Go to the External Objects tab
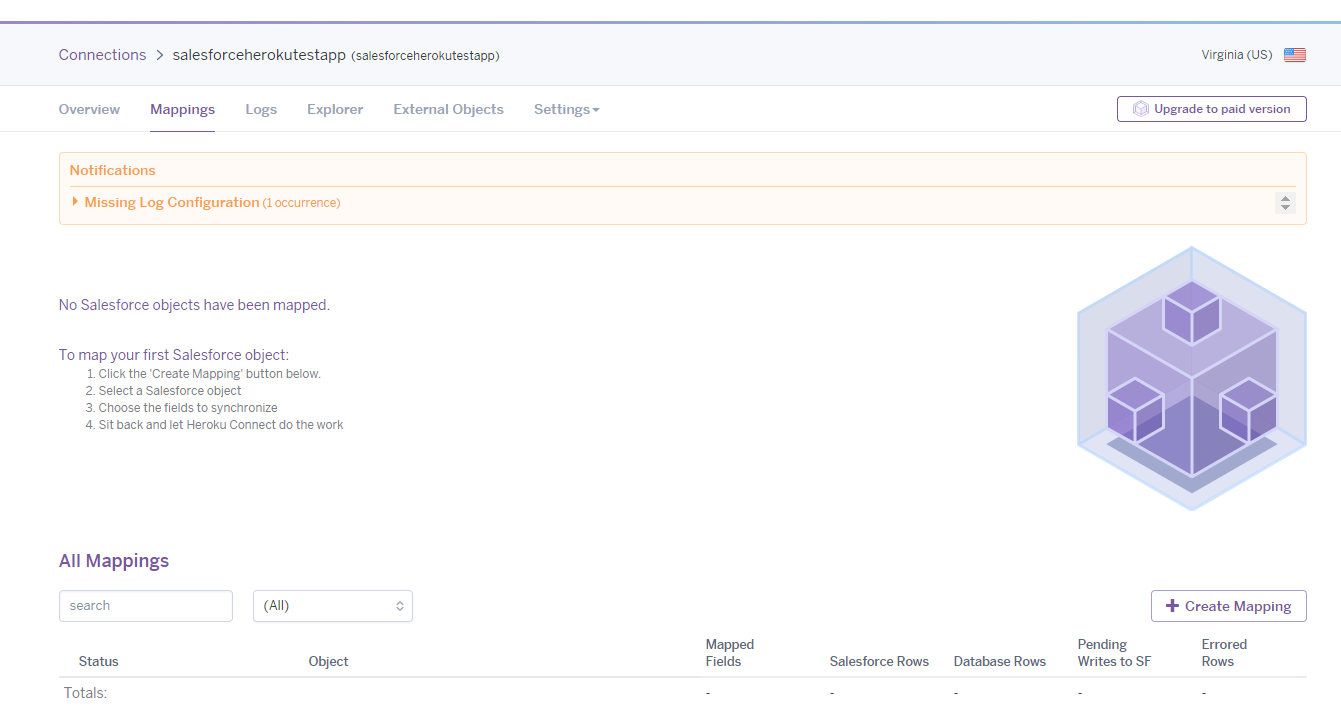The height and width of the screenshot is (716, 1341). (448, 109)
